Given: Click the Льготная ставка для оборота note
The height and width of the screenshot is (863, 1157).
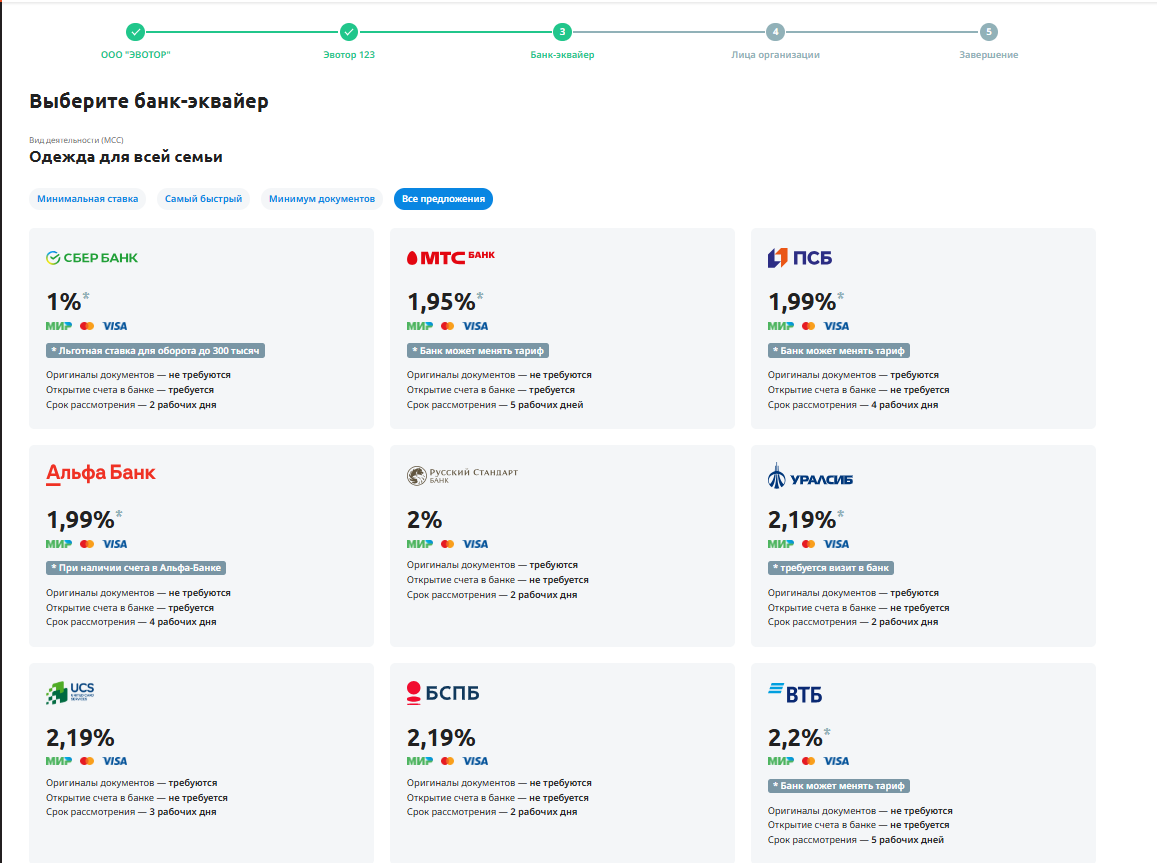Looking at the screenshot, I should [x=155, y=351].
